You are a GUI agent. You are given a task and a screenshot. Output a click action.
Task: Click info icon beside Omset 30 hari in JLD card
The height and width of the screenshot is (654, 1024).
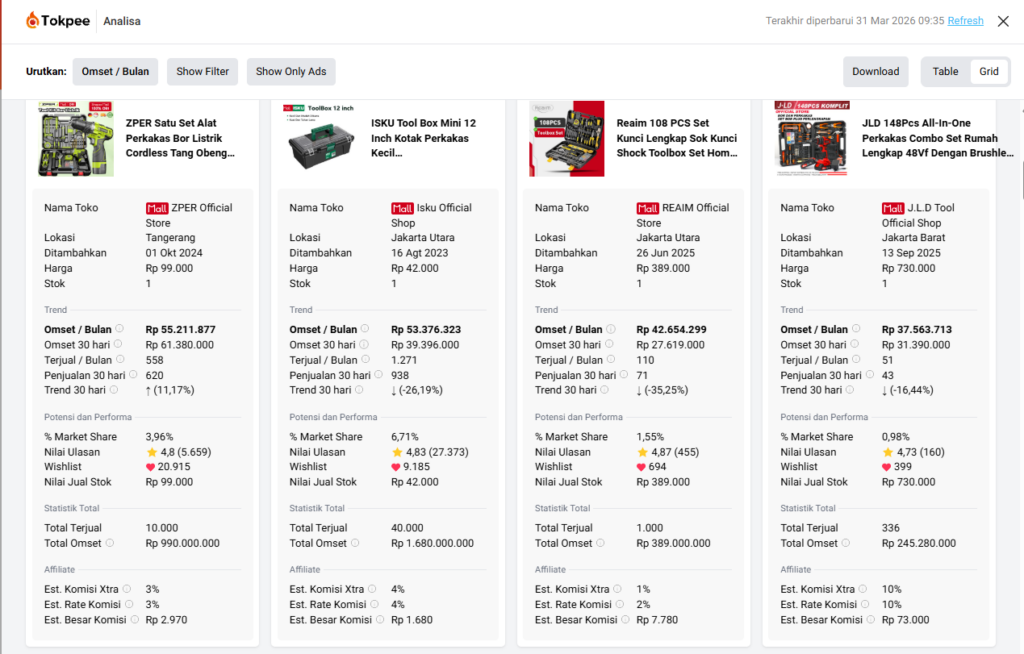[x=855, y=344]
